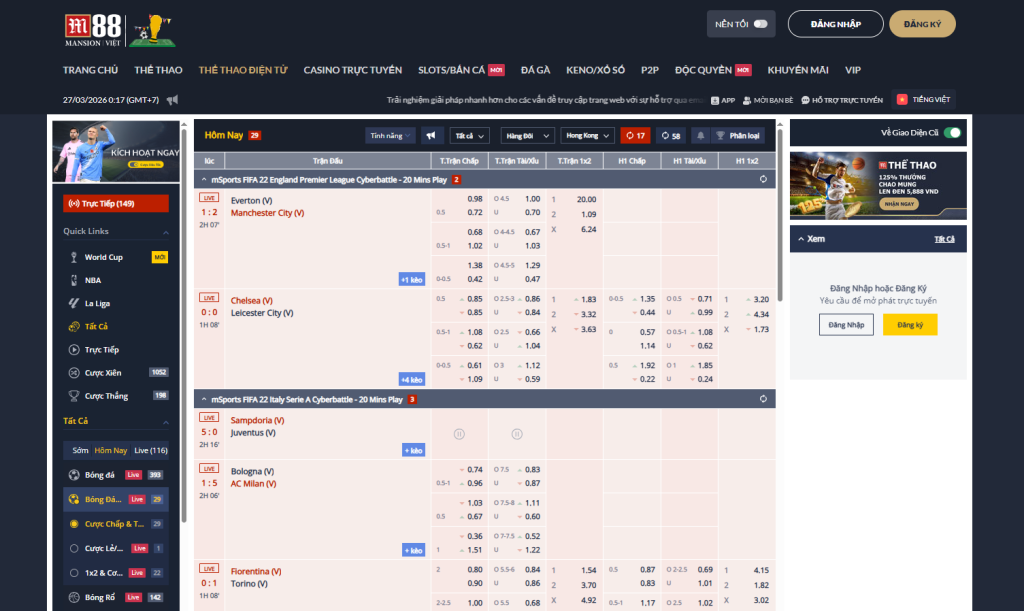Open KENO/XỔ SỐ menu
This screenshot has height=611, width=1024.
point(596,70)
